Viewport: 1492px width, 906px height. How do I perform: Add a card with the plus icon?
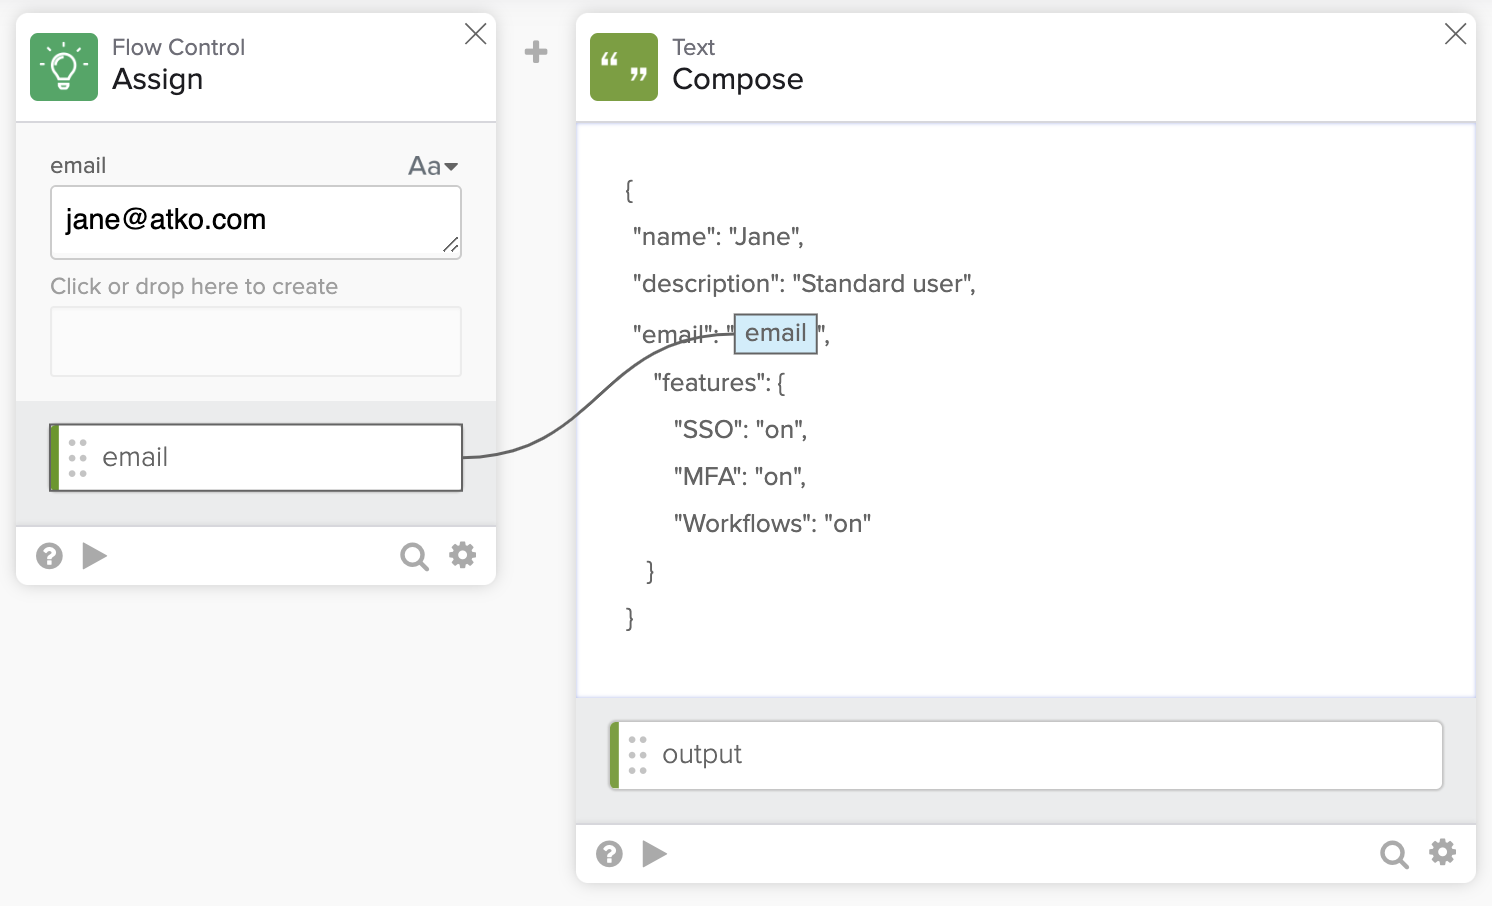click(536, 52)
